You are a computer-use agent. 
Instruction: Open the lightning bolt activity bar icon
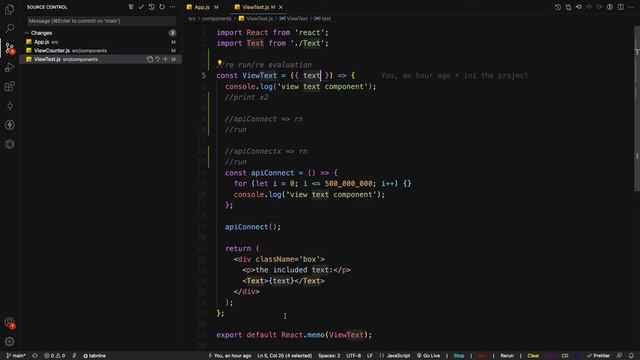tap(10, 125)
